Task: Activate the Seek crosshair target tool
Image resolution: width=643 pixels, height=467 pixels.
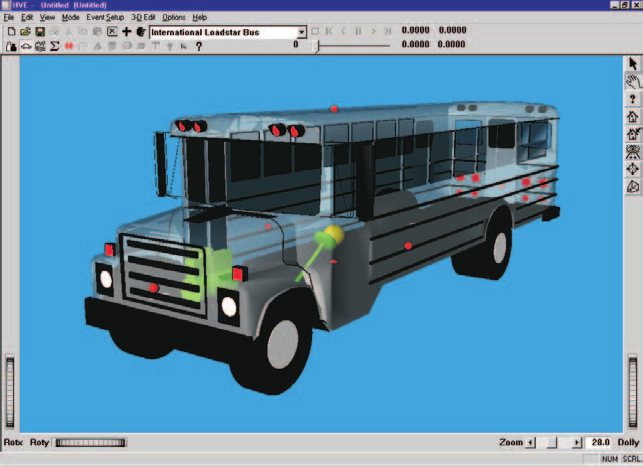Action: [633, 169]
